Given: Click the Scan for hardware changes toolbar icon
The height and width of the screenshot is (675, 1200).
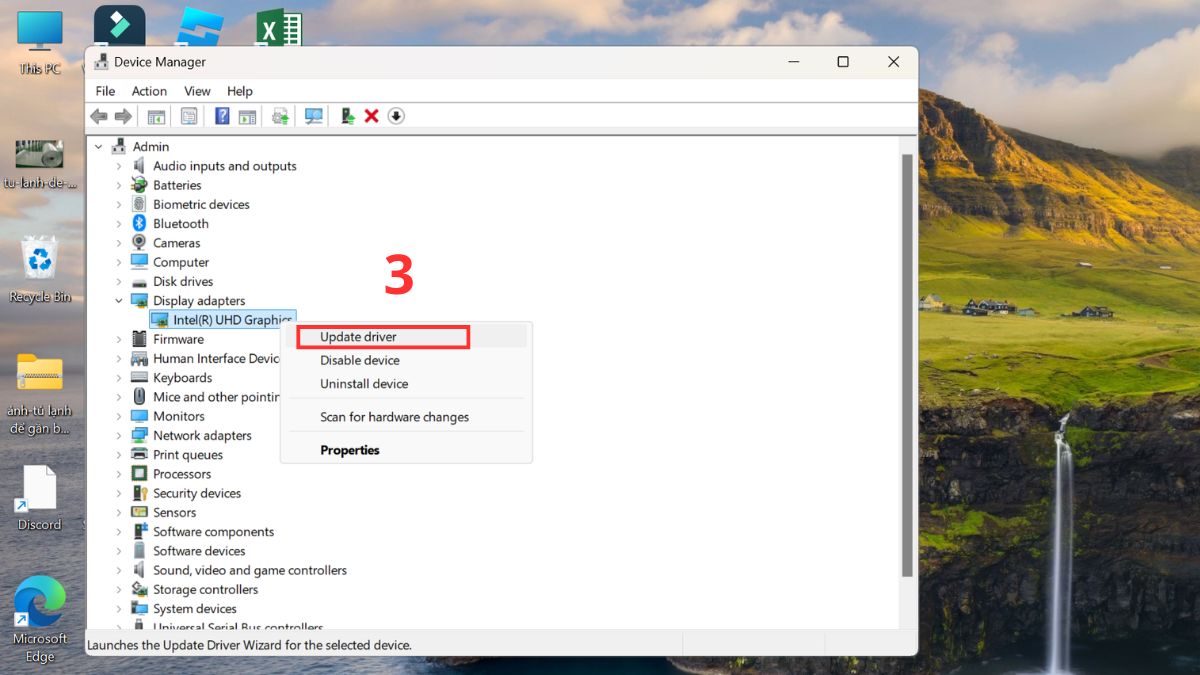Looking at the screenshot, I should (314, 116).
